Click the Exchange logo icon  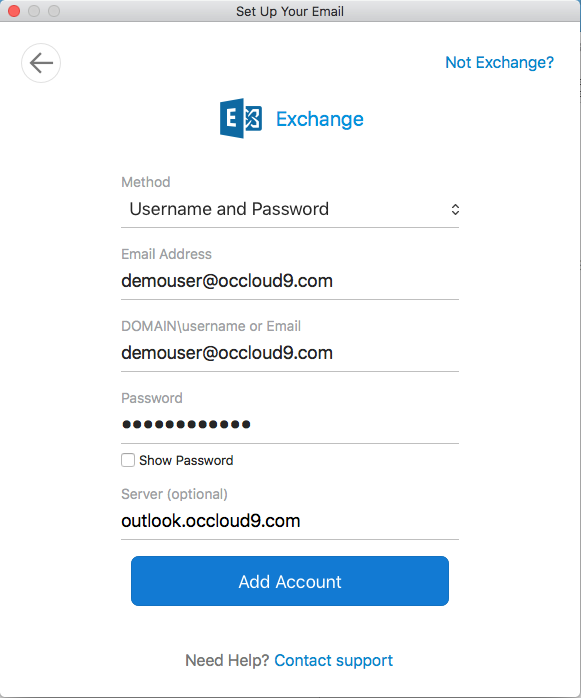[x=241, y=118]
